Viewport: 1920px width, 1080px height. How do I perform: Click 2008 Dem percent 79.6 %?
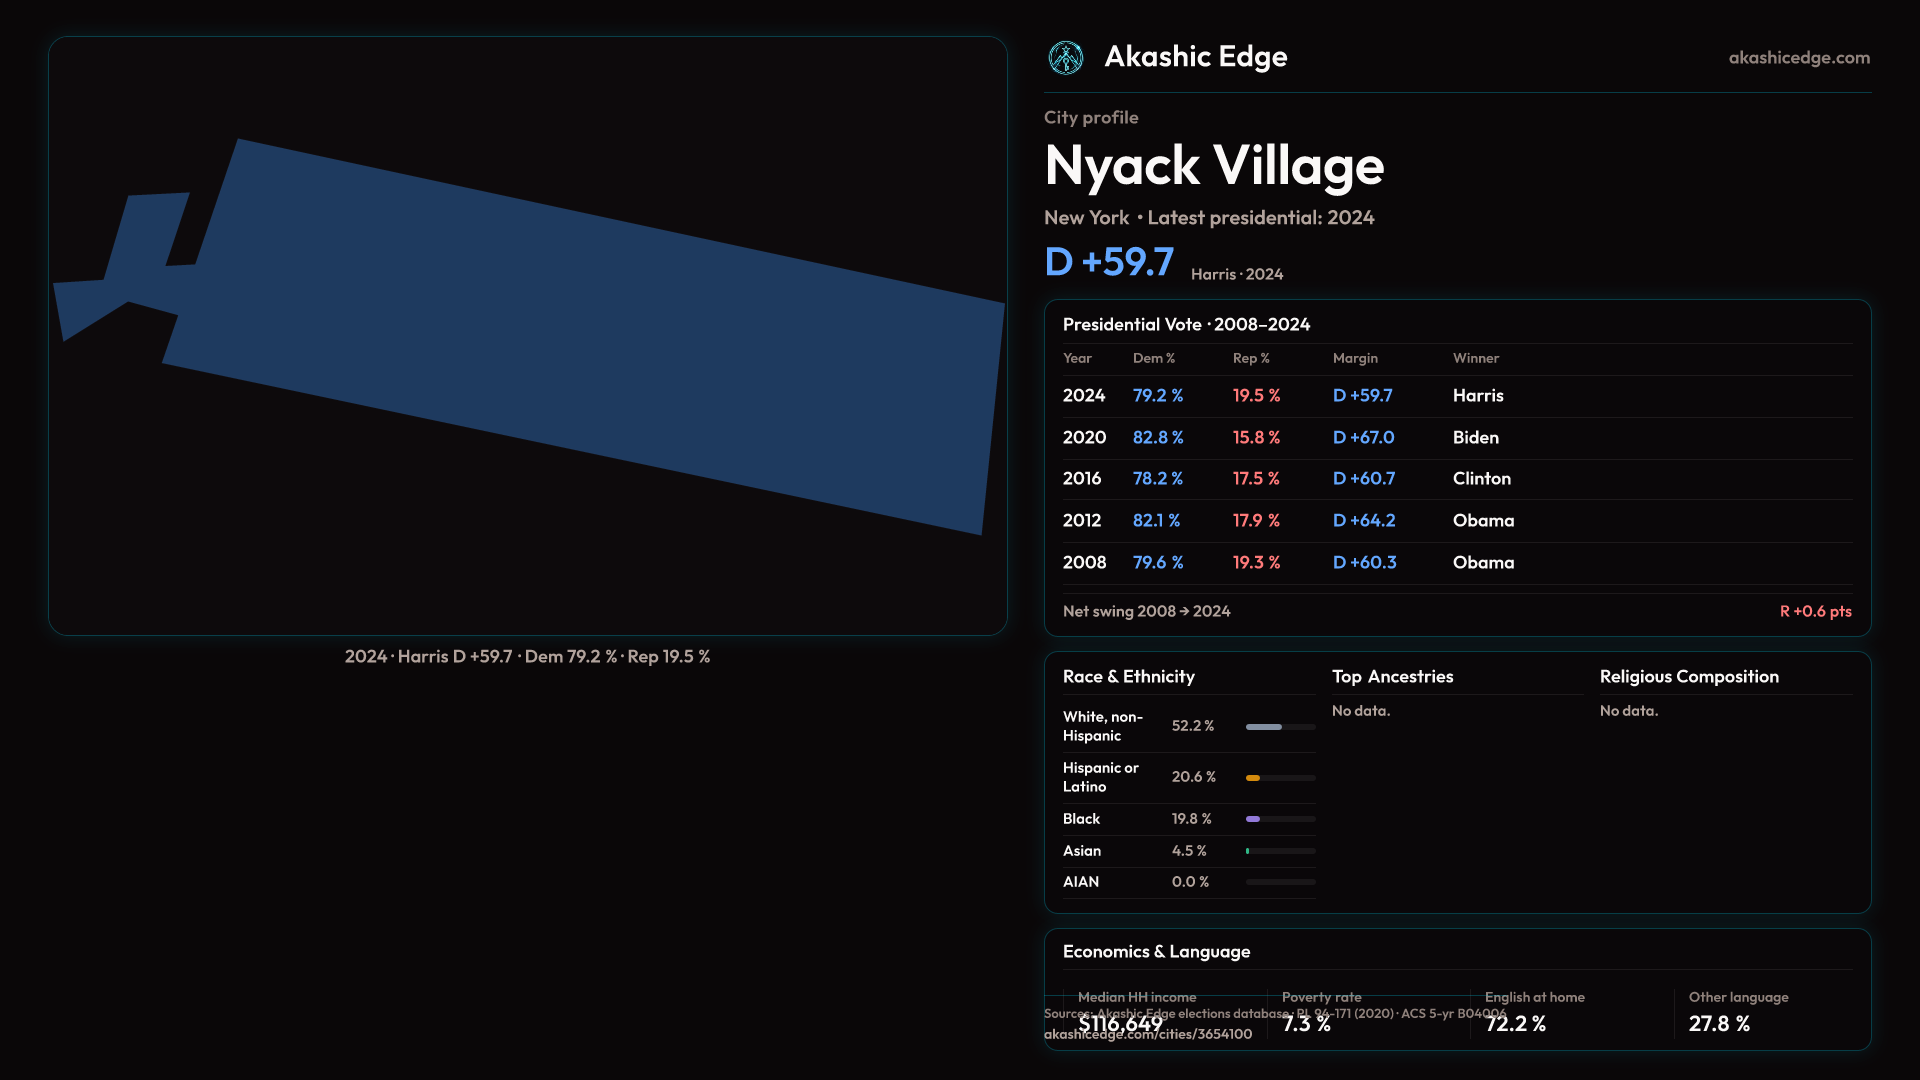coord(1157,563)
